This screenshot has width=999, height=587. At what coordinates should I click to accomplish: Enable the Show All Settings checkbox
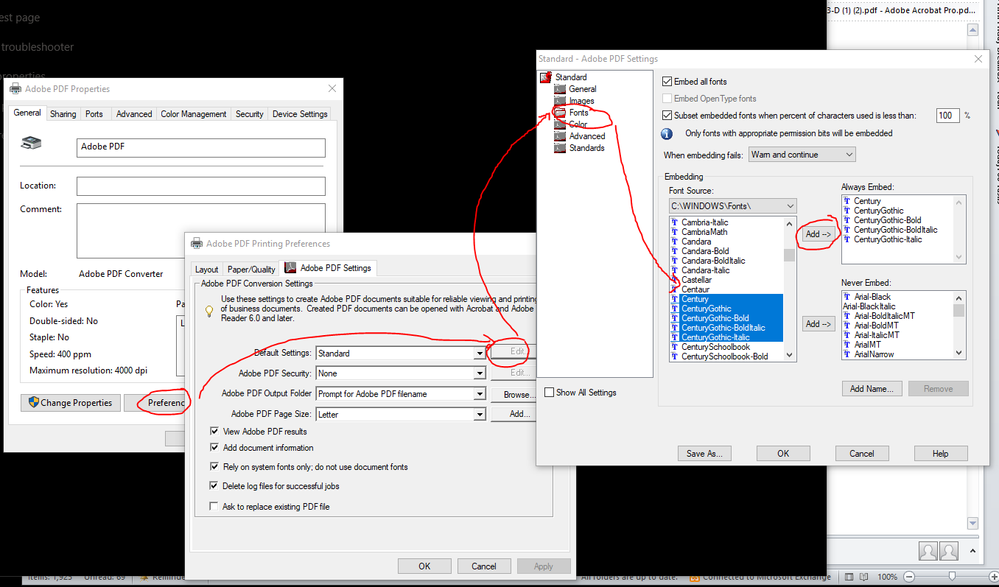coord(549,393)
